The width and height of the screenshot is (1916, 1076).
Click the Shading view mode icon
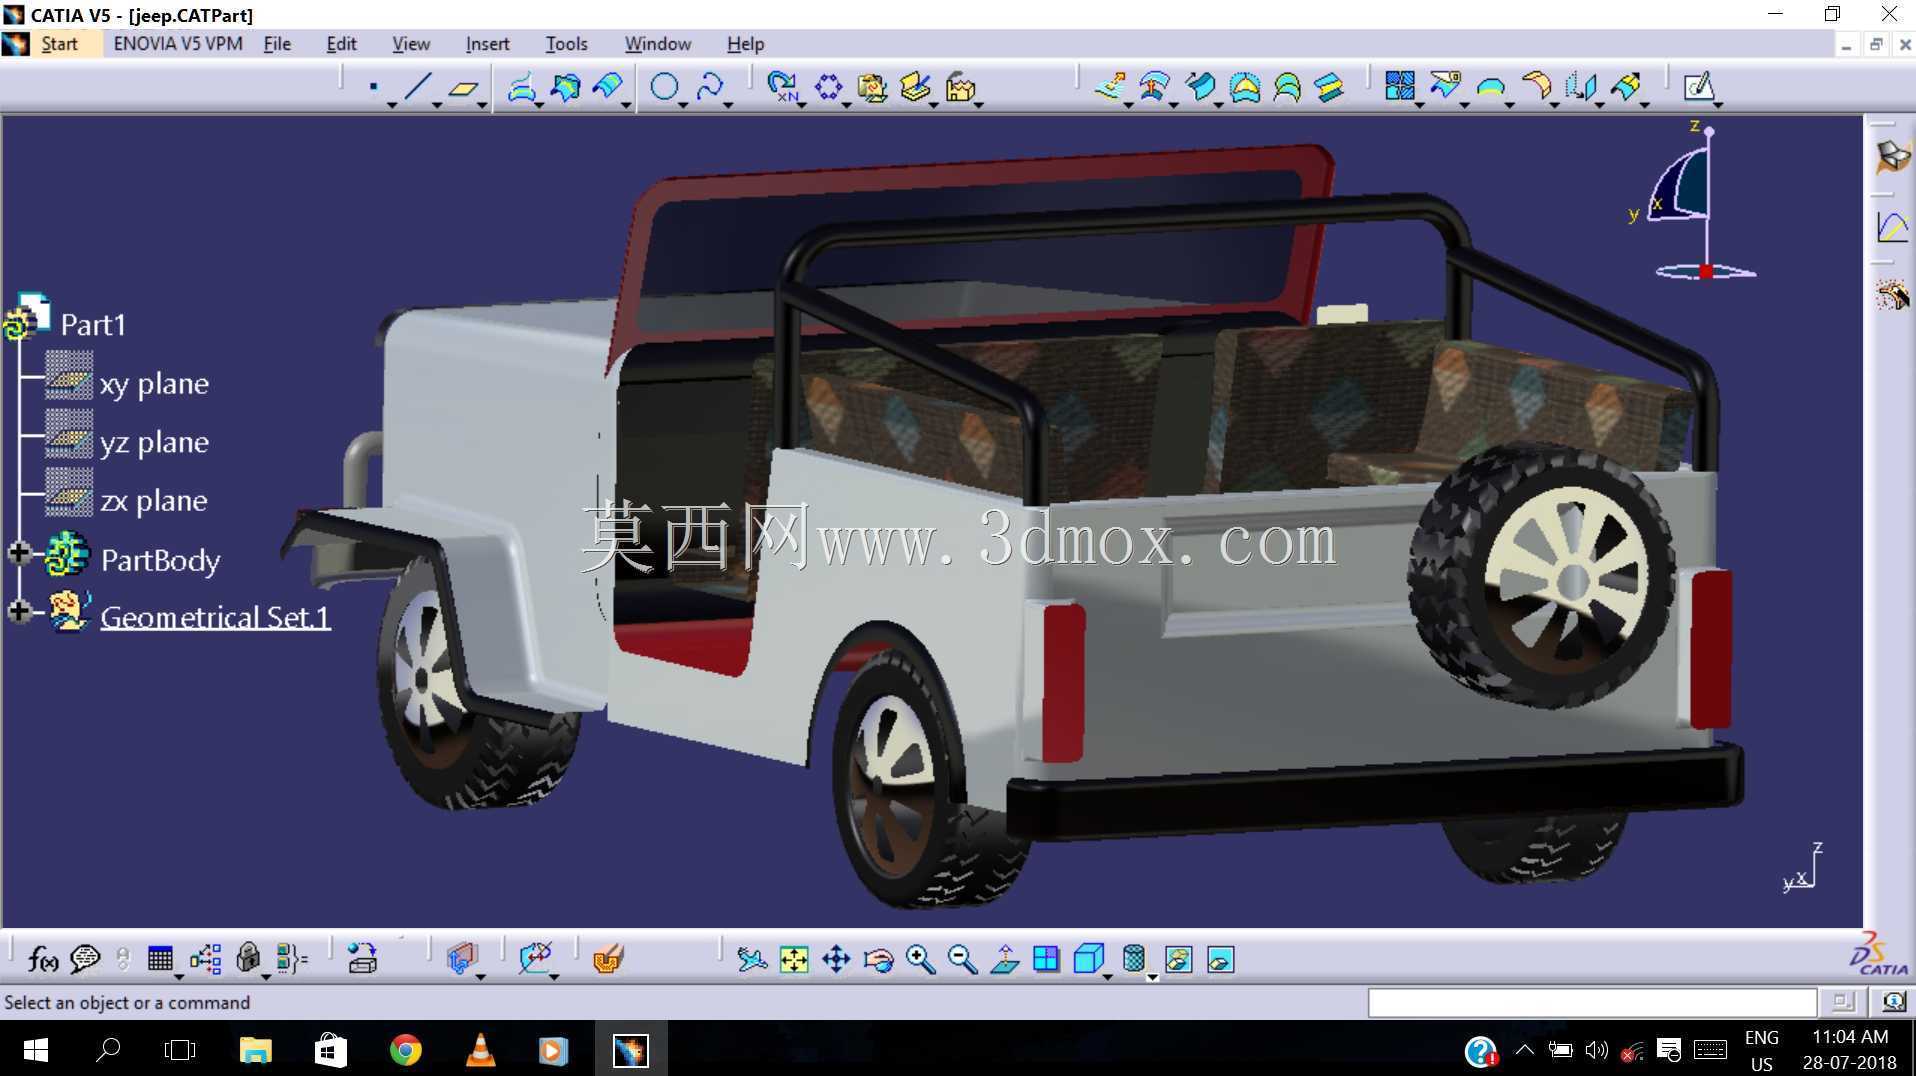tap(1133, 959)
